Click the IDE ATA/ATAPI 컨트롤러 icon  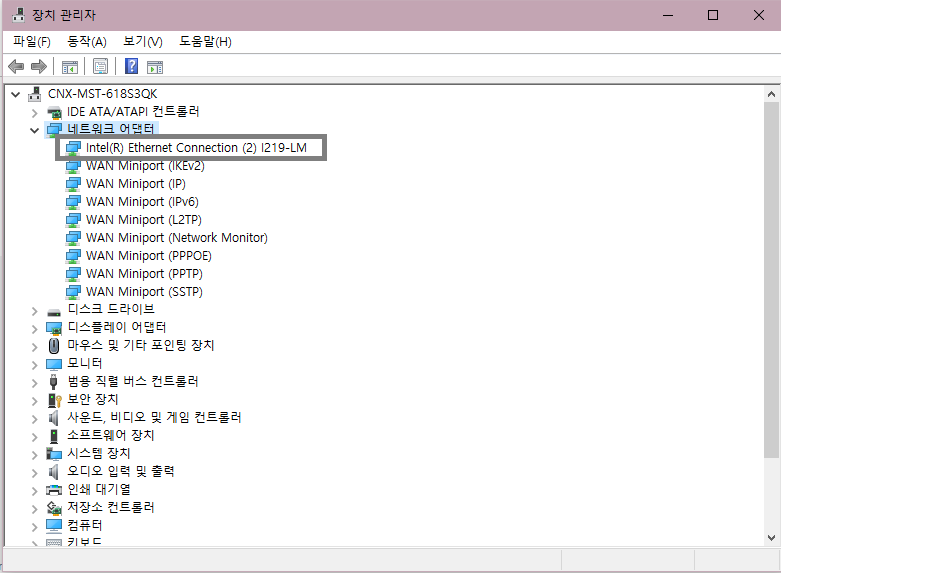[54, 112]
